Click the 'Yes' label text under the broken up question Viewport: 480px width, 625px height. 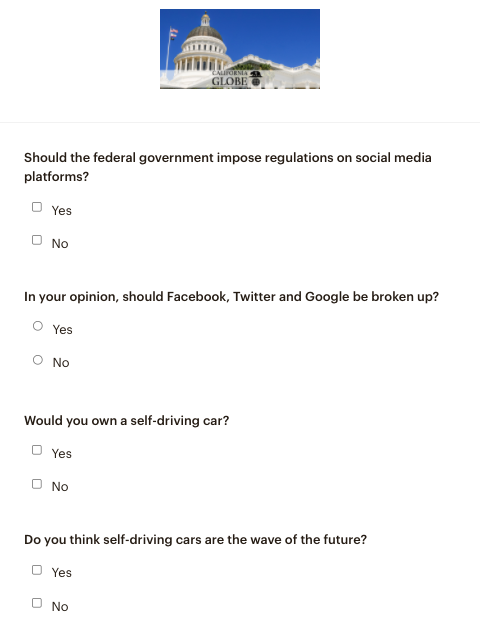pyautogui.click(x=63, y=330)
